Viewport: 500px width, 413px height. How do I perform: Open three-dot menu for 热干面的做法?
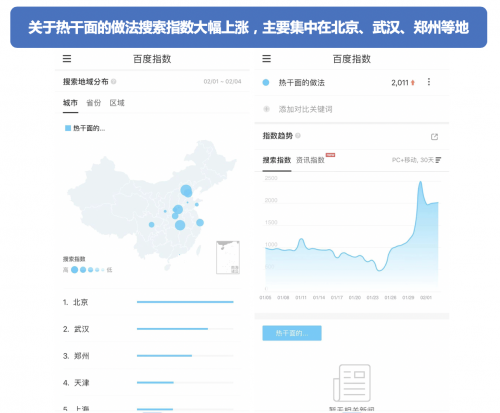point(429,82)
